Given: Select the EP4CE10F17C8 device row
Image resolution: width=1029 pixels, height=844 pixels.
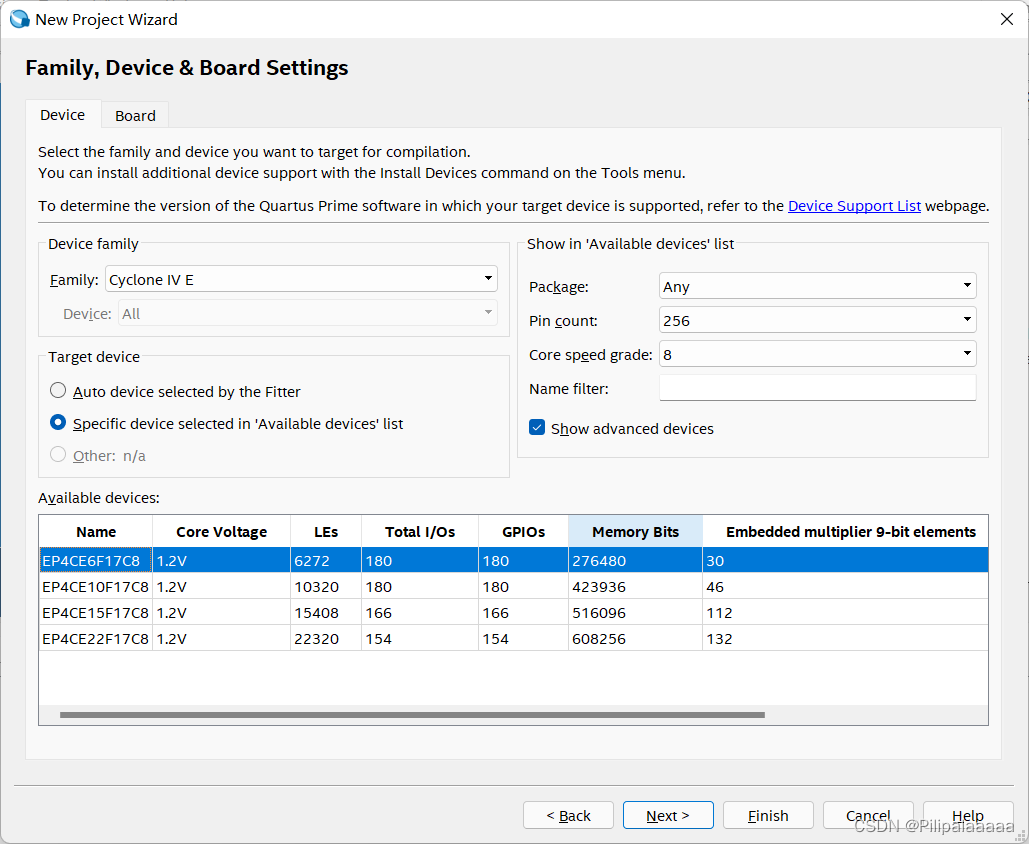Looking at the screenshot, I should [x=95, y=586].
